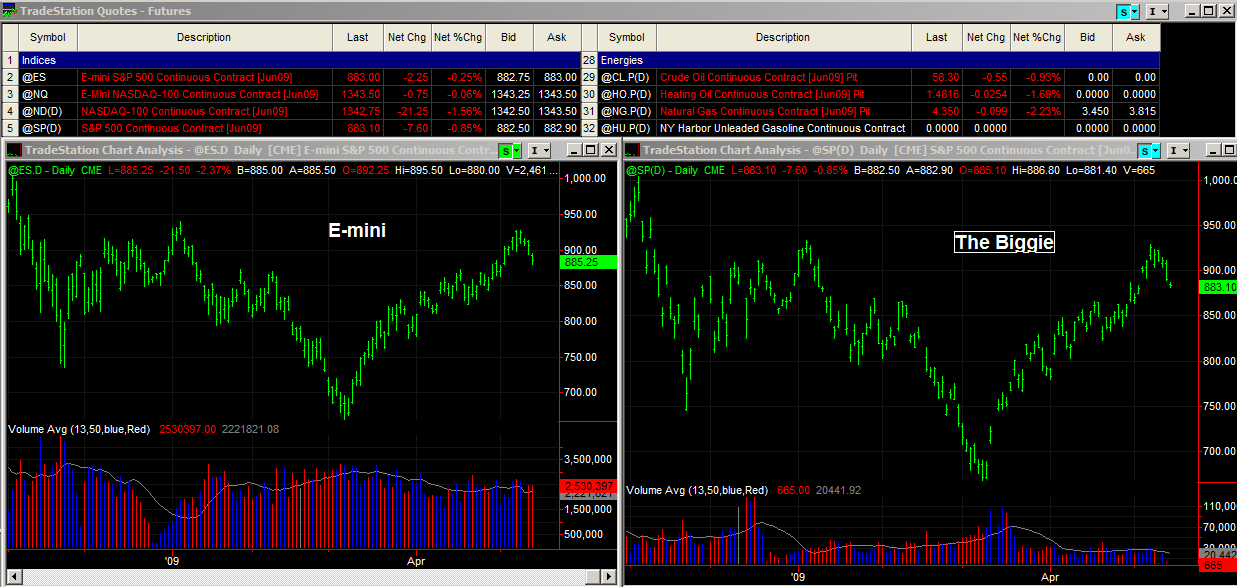Click the left Net %Chg column header
The height and width of the screenshot is (587, 1237).
pyautogui.click(x=458, y=38)
